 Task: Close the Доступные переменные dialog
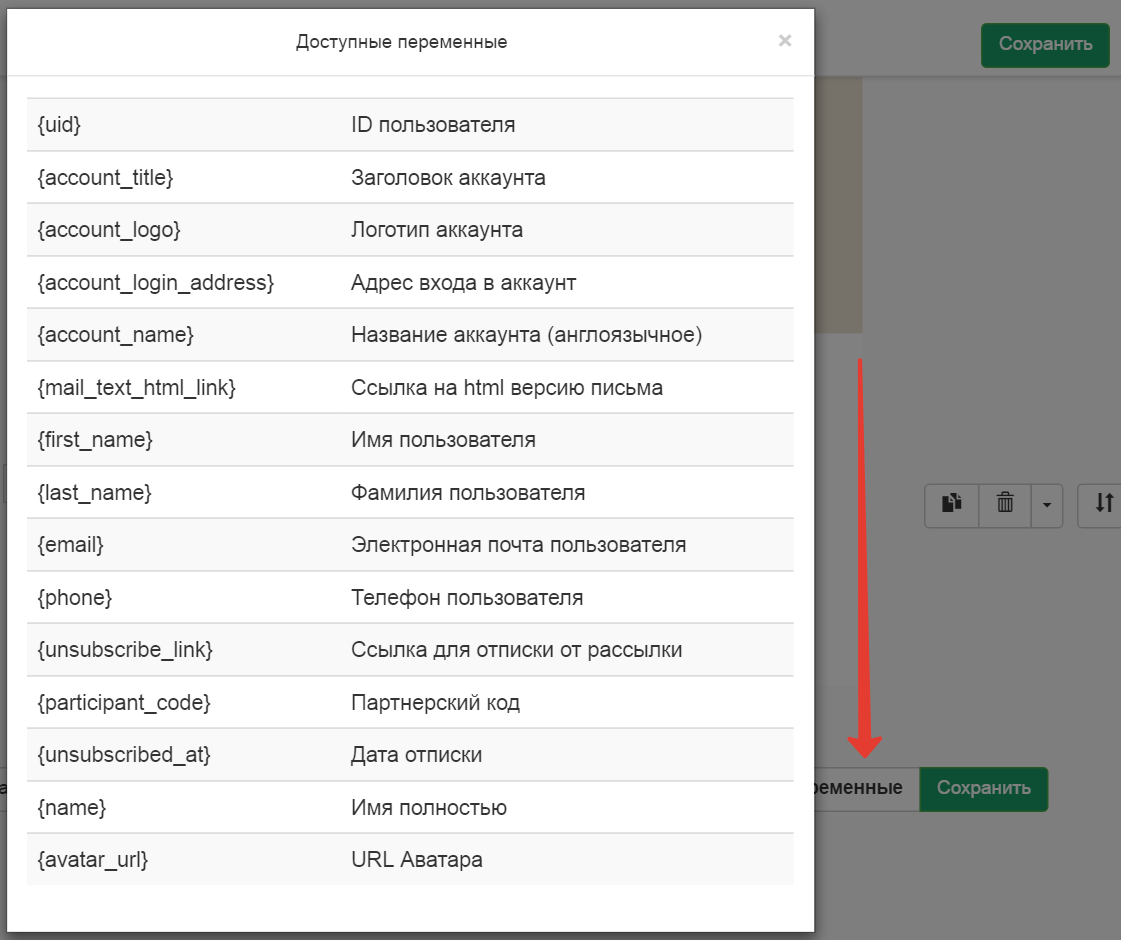(784, 41)
